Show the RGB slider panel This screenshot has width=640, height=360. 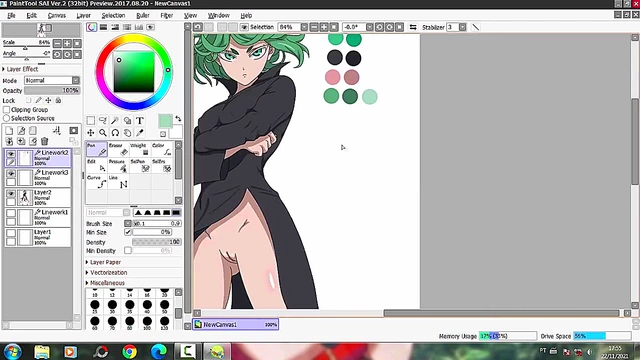tap(103, 27)
